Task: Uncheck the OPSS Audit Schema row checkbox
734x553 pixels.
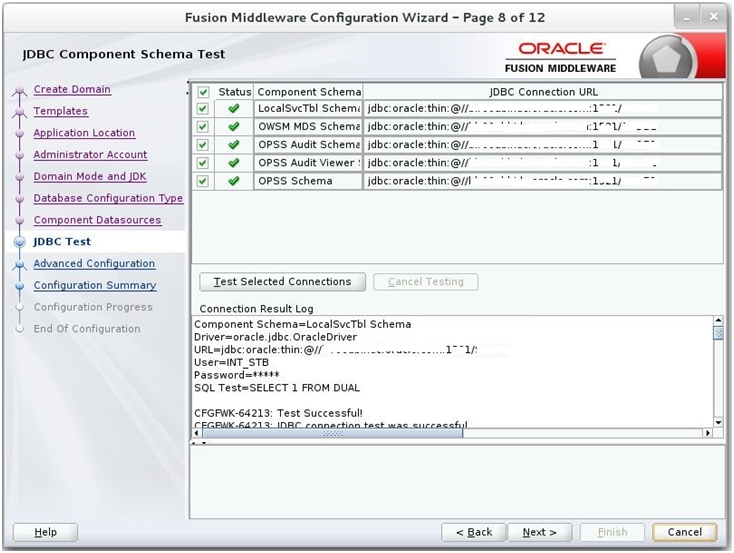Action: pyautogui.click(x=203, y=145)
